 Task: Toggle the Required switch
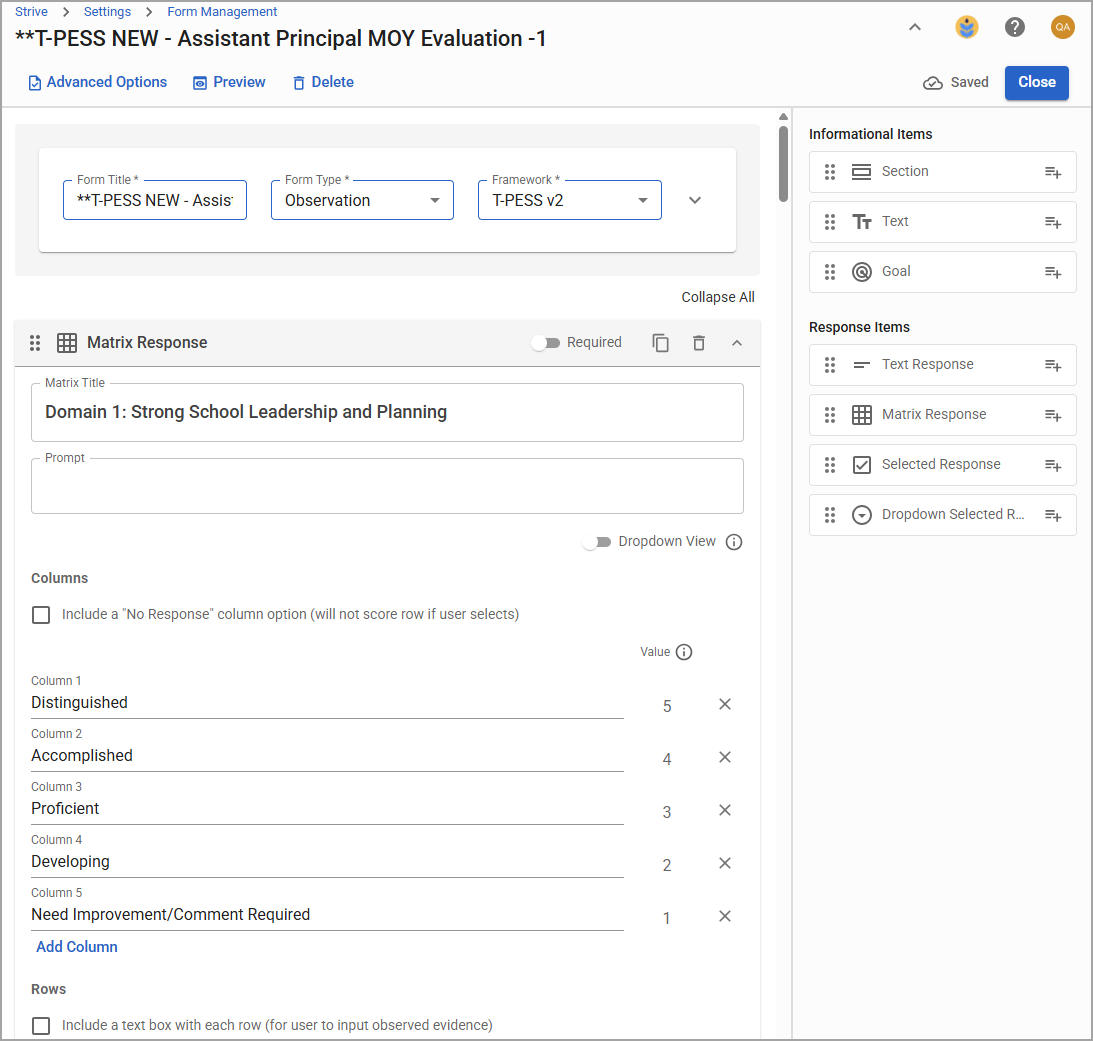[545, 343]
